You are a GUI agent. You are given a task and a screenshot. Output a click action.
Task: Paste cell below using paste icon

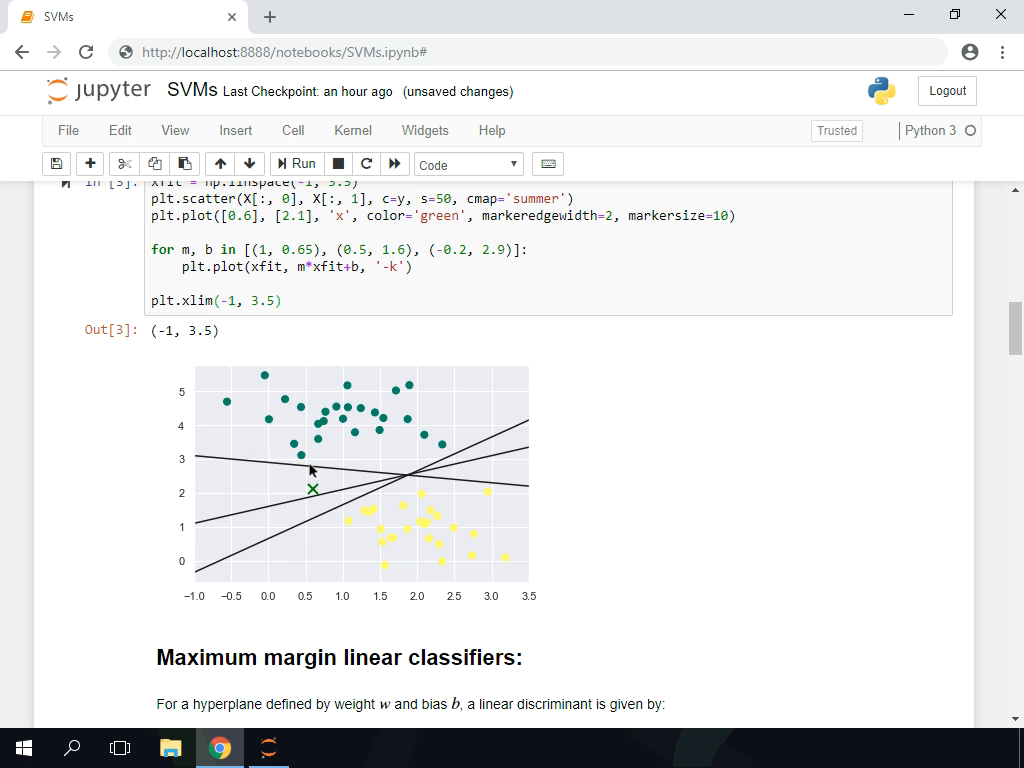185,163
